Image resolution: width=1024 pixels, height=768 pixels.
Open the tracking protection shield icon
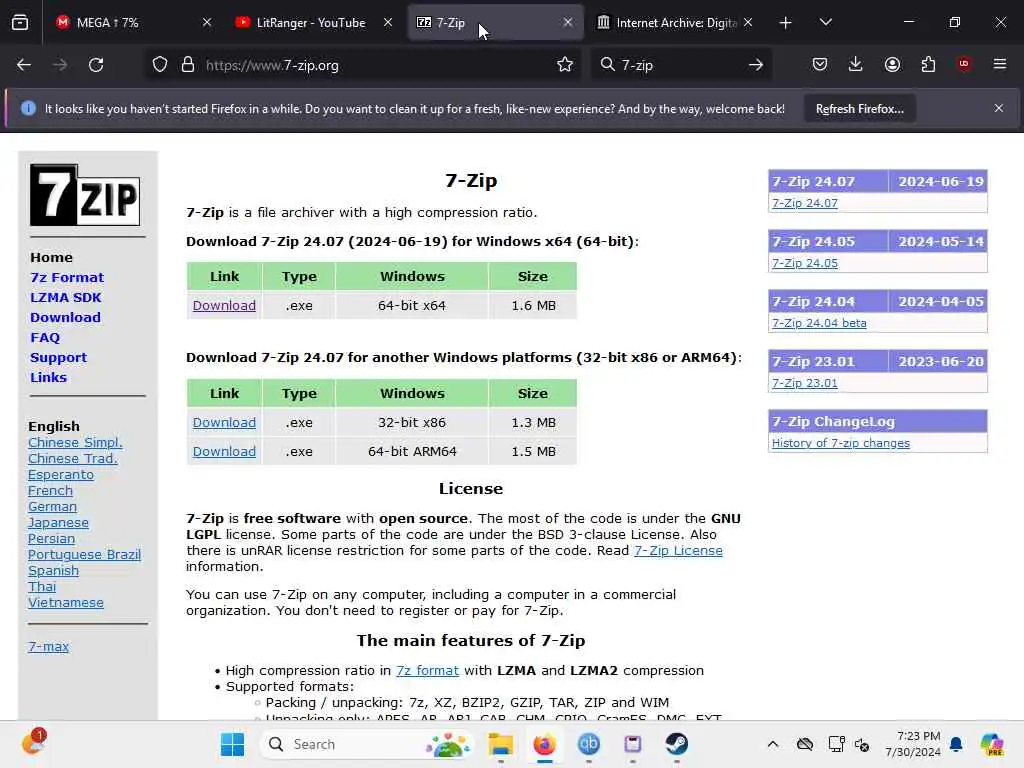point(160,65)
